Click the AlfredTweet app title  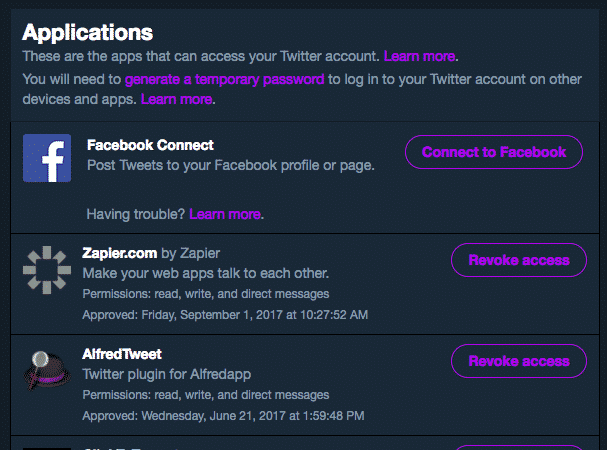click(x=122, y=354)
